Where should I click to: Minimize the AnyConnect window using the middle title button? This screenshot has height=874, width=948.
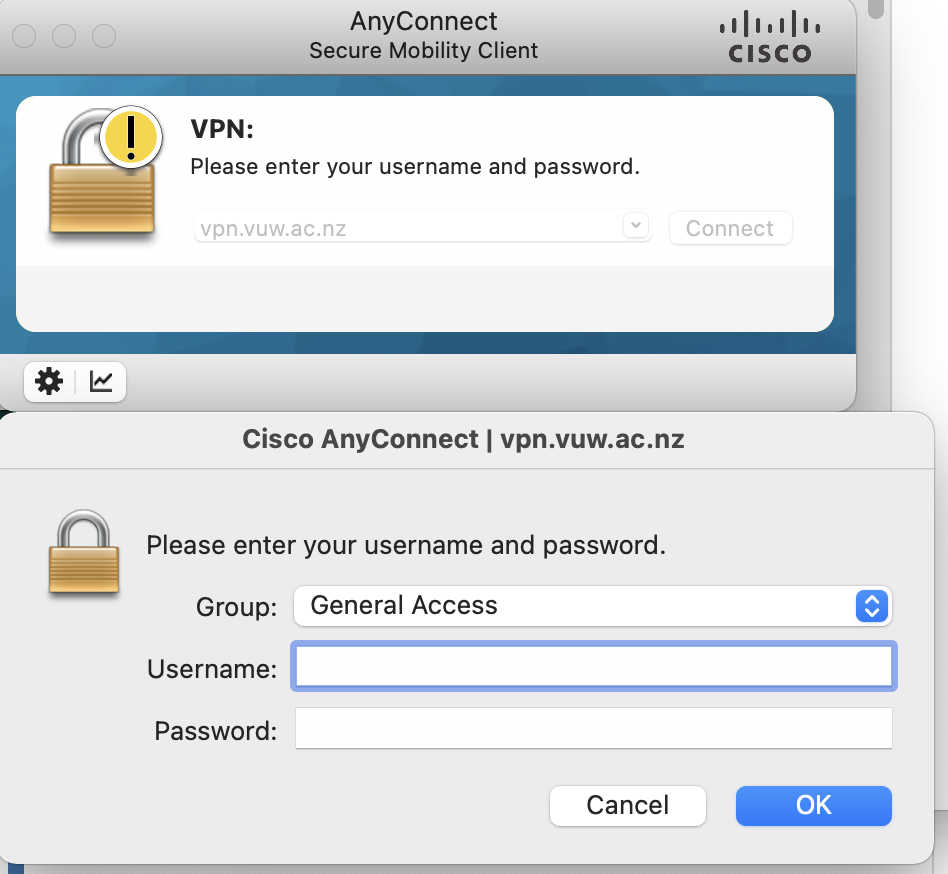click(x=64, y=37)
